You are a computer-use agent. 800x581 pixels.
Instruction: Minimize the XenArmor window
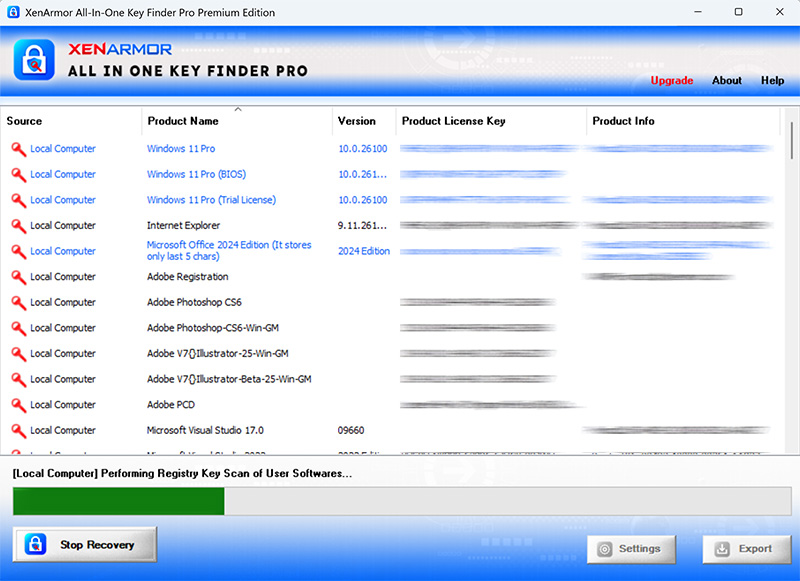pyautogui.click(x=698, y=12)
